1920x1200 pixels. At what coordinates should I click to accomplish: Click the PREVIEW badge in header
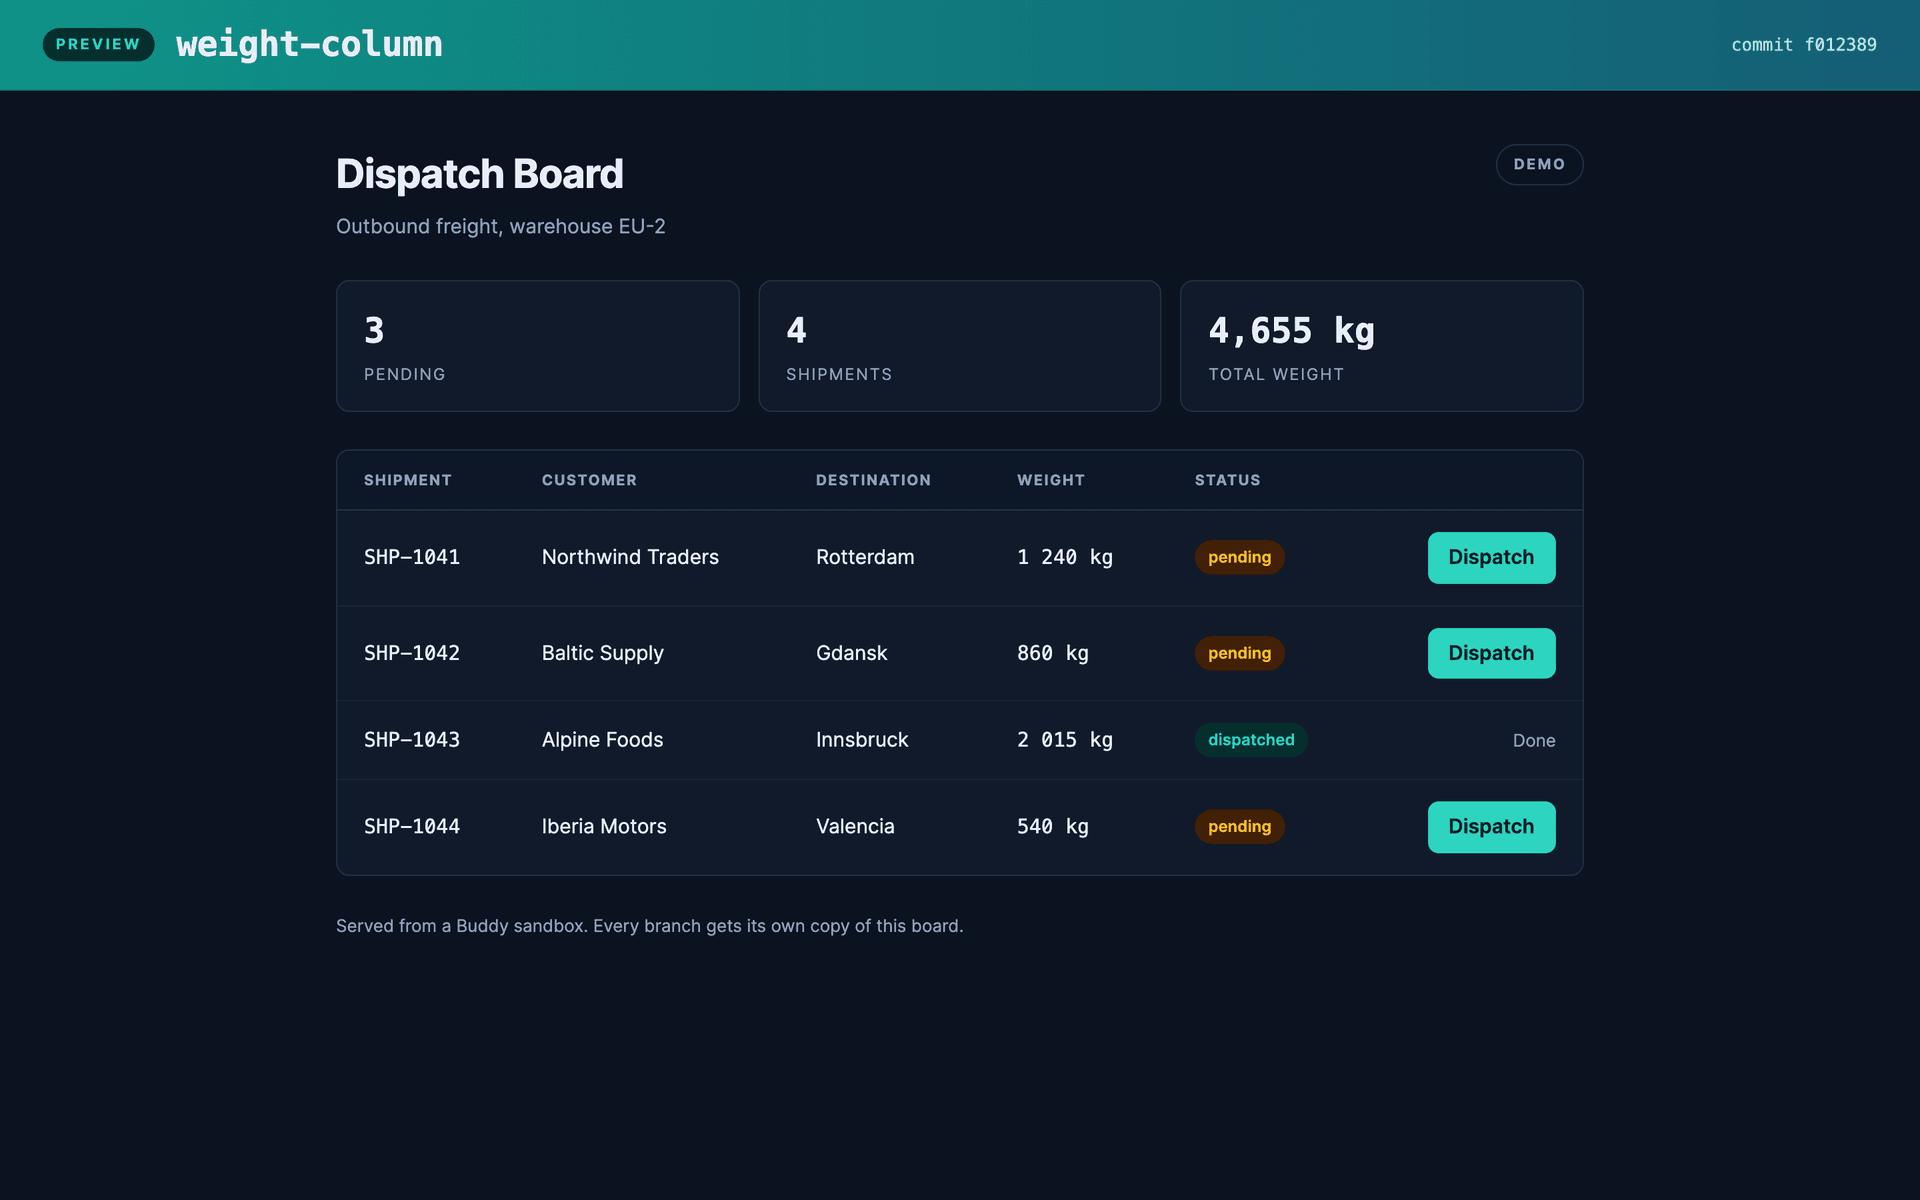tap(98, 44)
